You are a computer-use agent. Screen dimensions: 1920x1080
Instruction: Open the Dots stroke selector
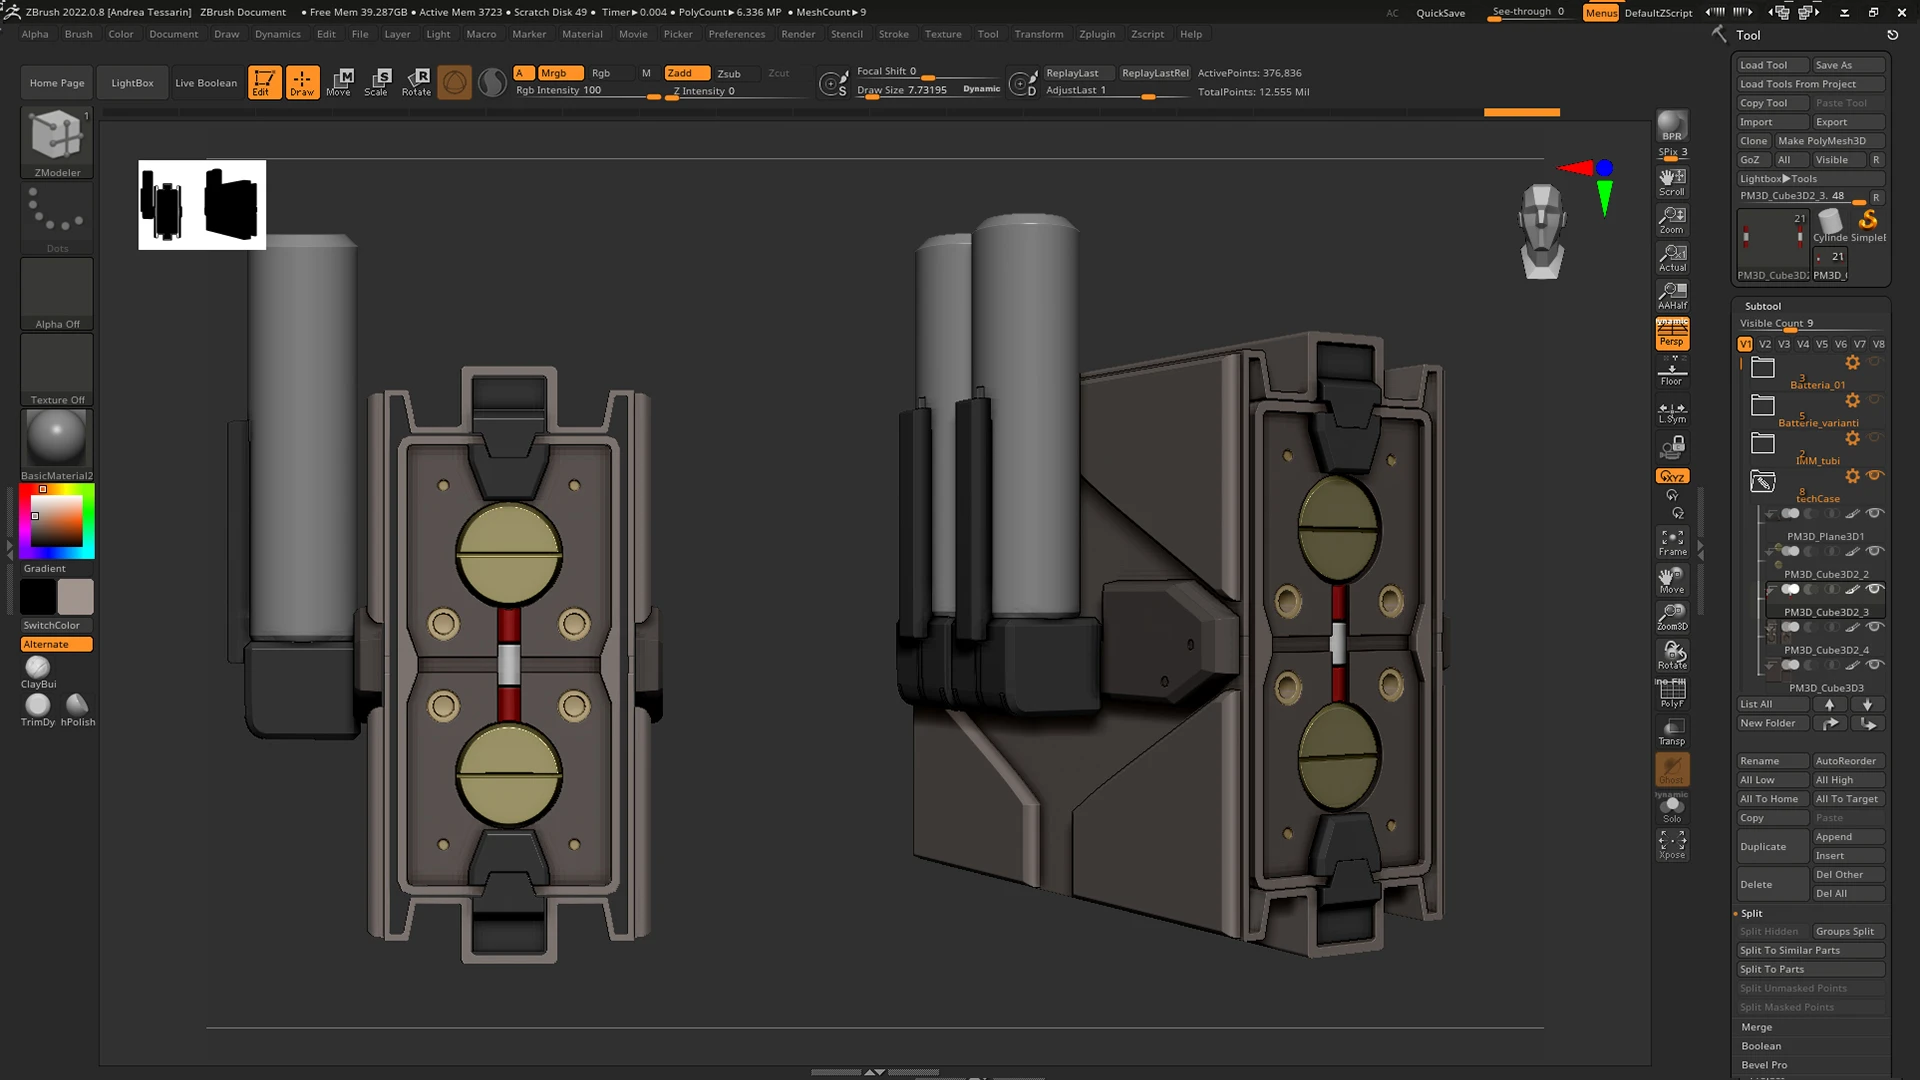[57, 218]
